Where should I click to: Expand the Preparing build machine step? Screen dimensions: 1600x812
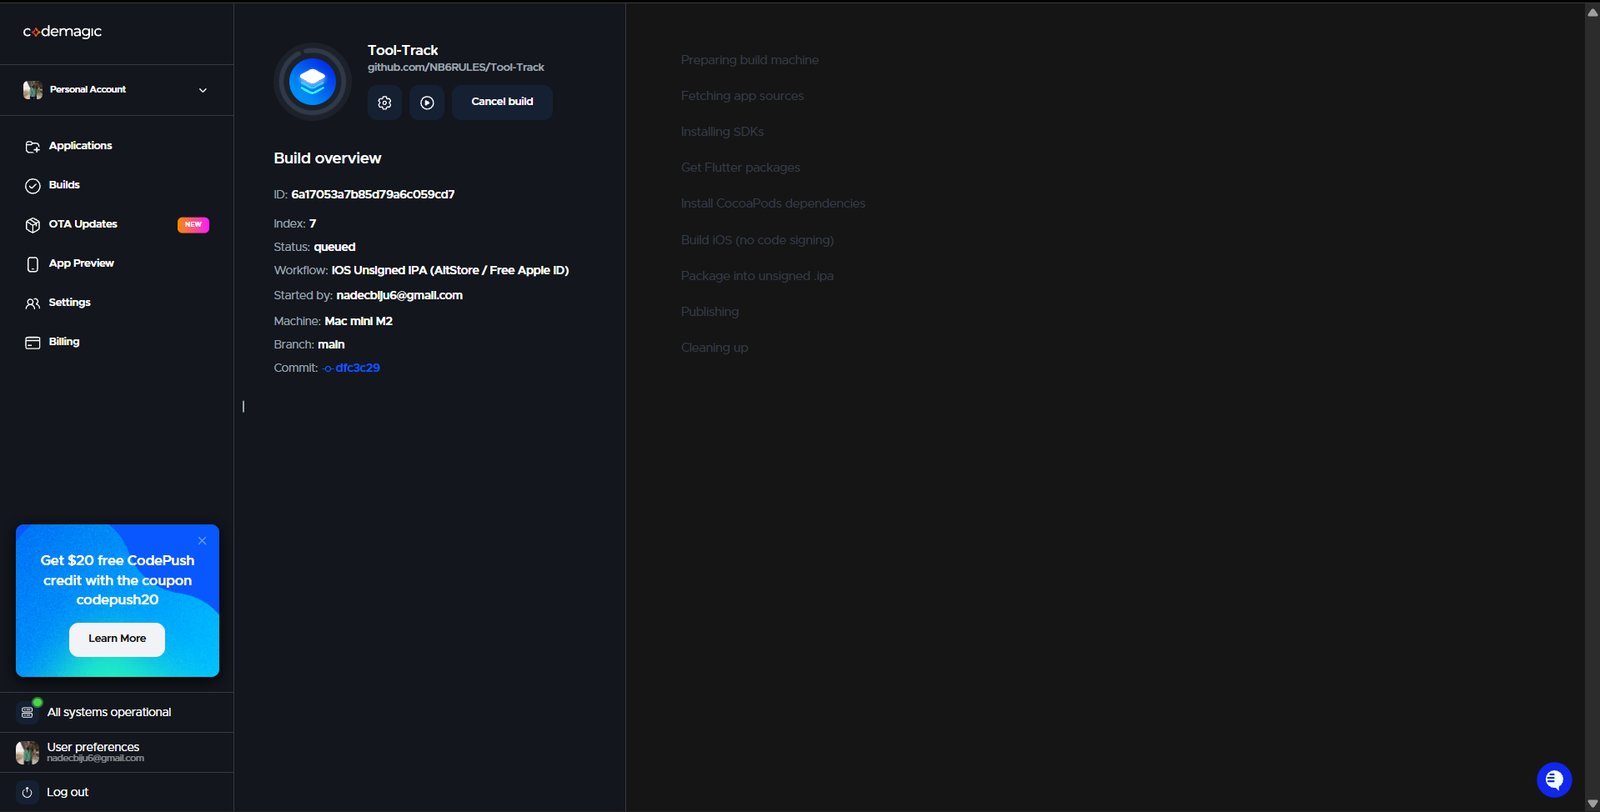point(750,60)
